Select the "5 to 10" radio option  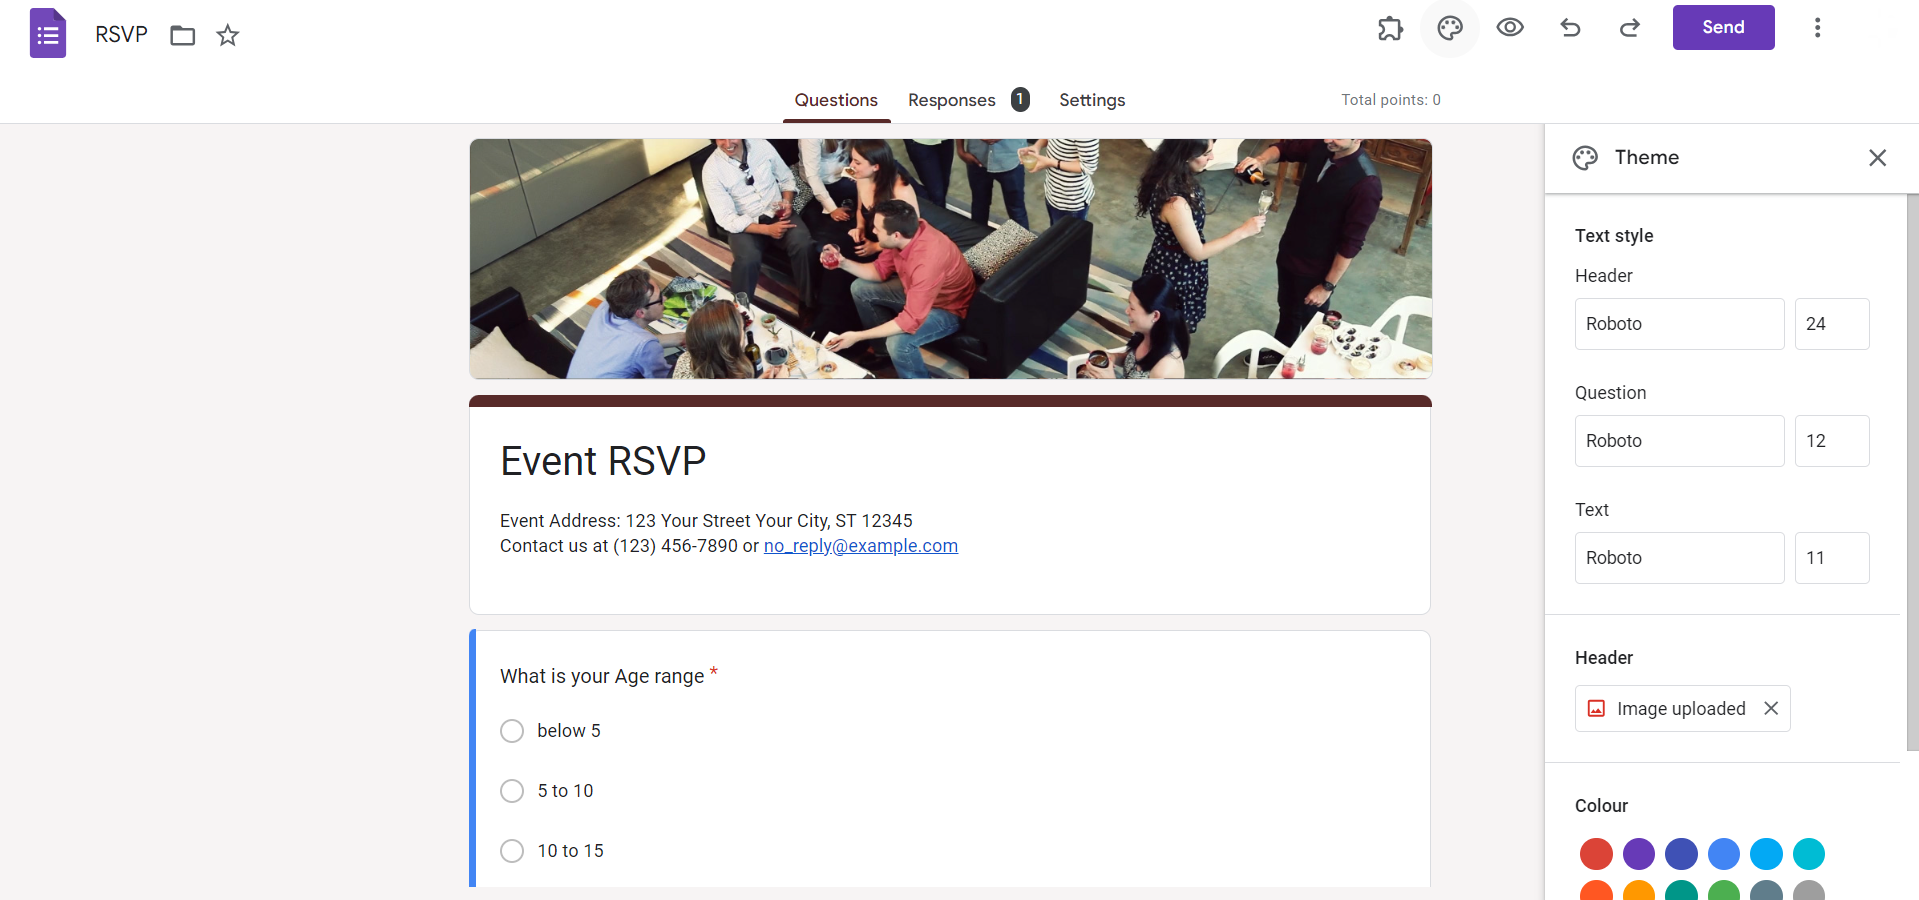click(x=512, y=791)
